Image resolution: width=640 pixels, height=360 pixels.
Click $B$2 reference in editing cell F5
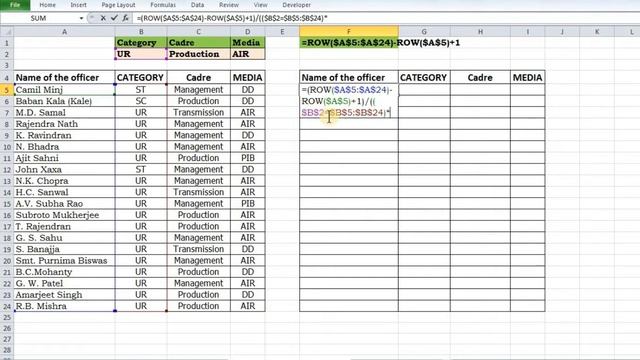pos(313,113)
